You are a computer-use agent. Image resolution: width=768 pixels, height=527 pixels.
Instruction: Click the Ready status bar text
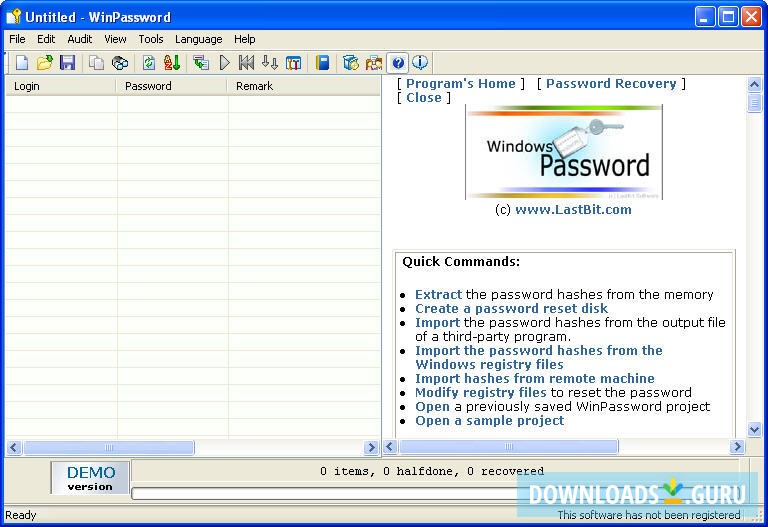[x=21, y=515]
